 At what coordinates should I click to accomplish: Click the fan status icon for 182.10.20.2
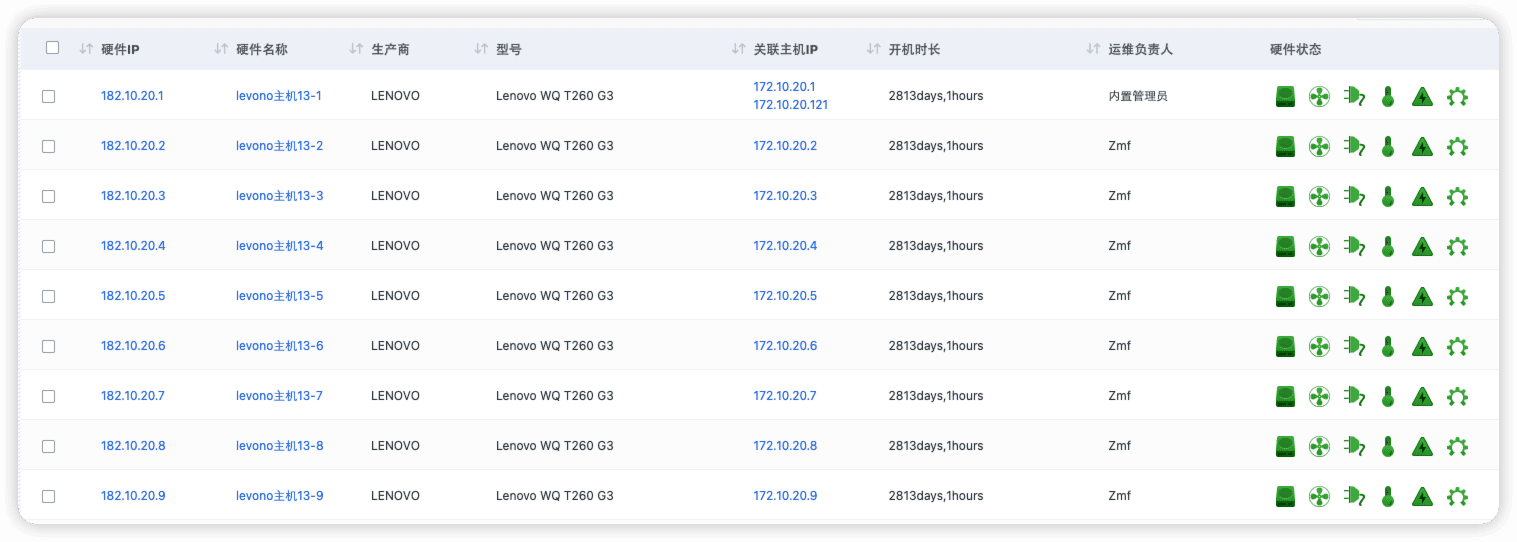1319,147
